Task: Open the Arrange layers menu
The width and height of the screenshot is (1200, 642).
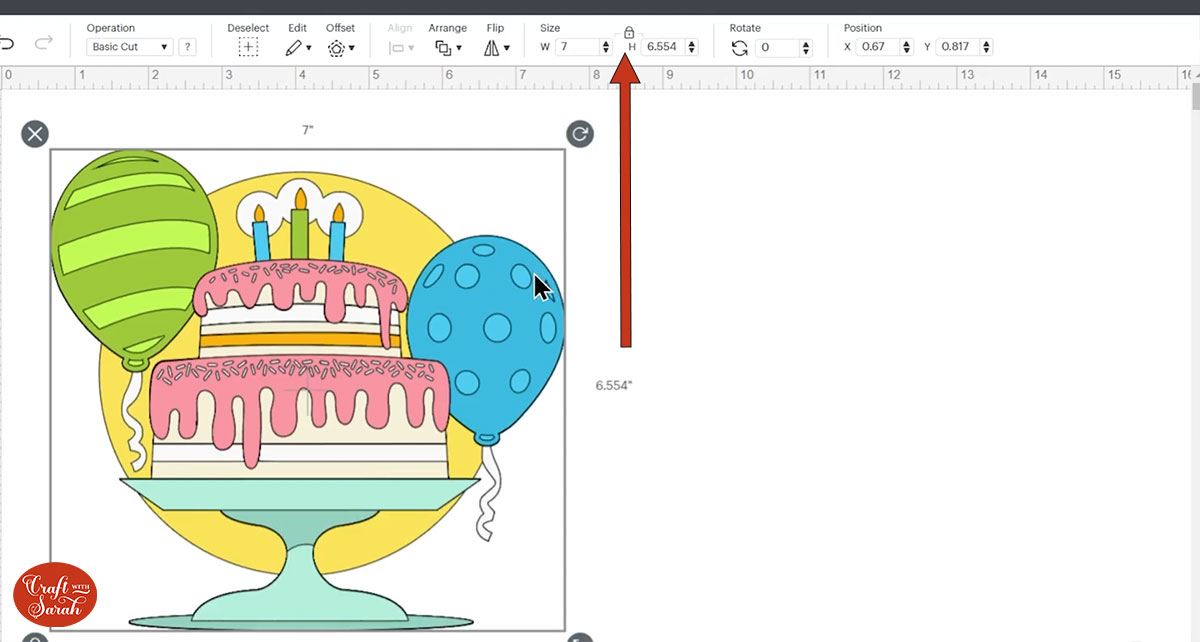Action: (447, 47)
